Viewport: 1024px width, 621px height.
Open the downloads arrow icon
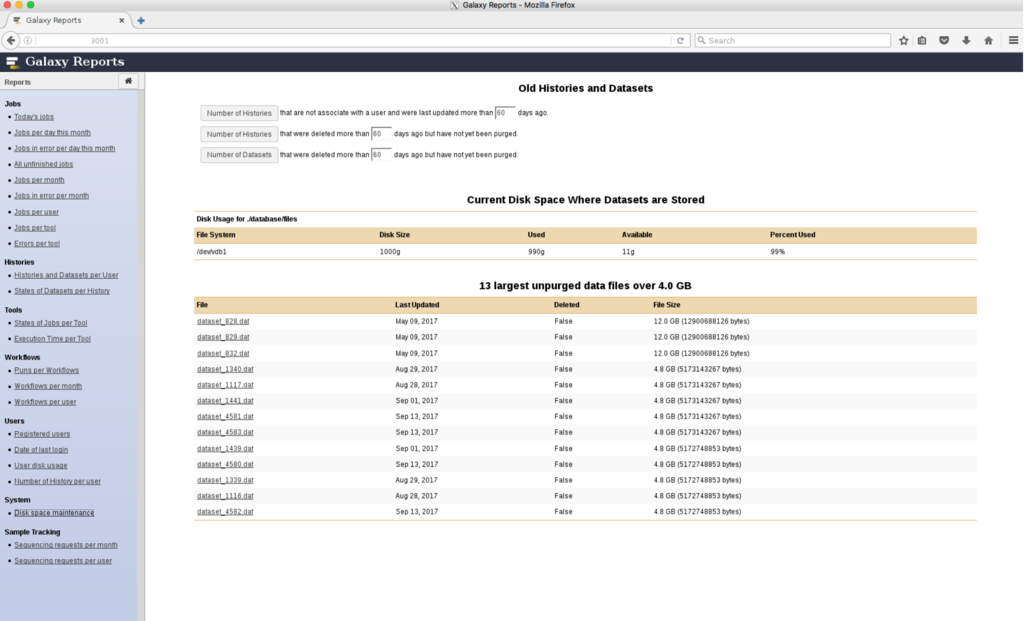966,40
